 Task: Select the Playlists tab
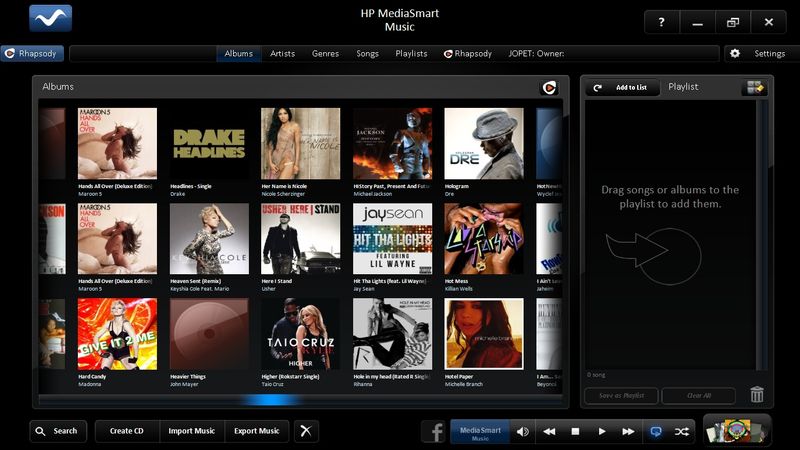pos(411,54)
